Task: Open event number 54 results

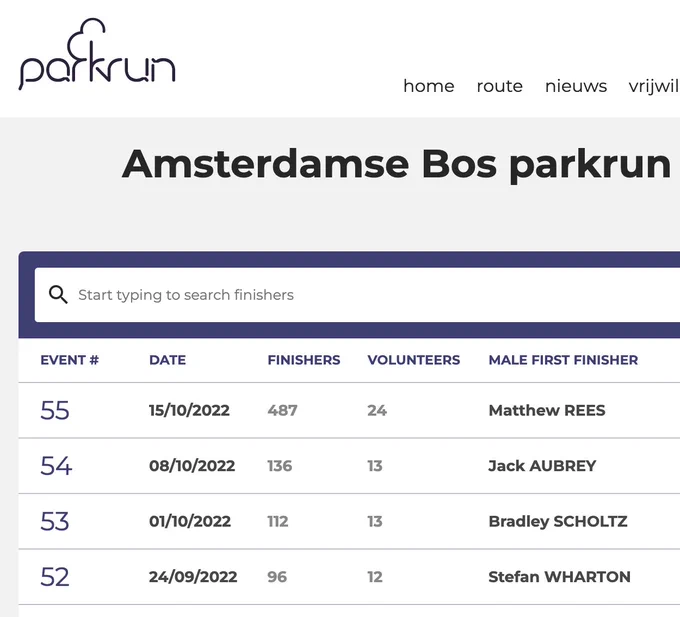Action: tap(56, 466)
